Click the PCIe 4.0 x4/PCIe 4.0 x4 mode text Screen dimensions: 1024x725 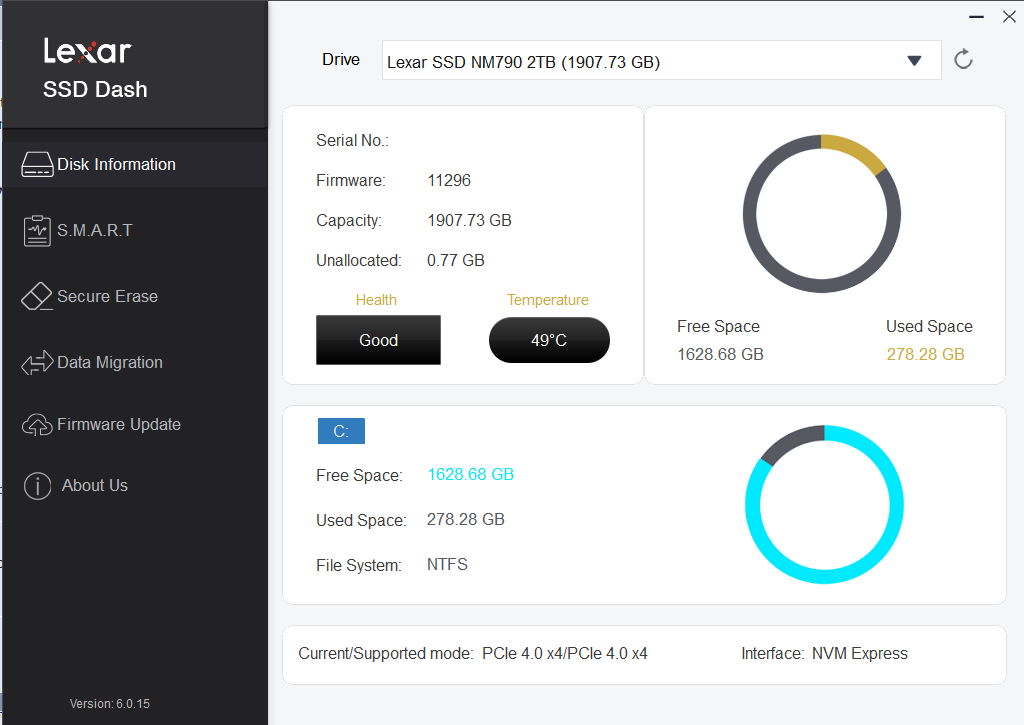tap(565, 653)
